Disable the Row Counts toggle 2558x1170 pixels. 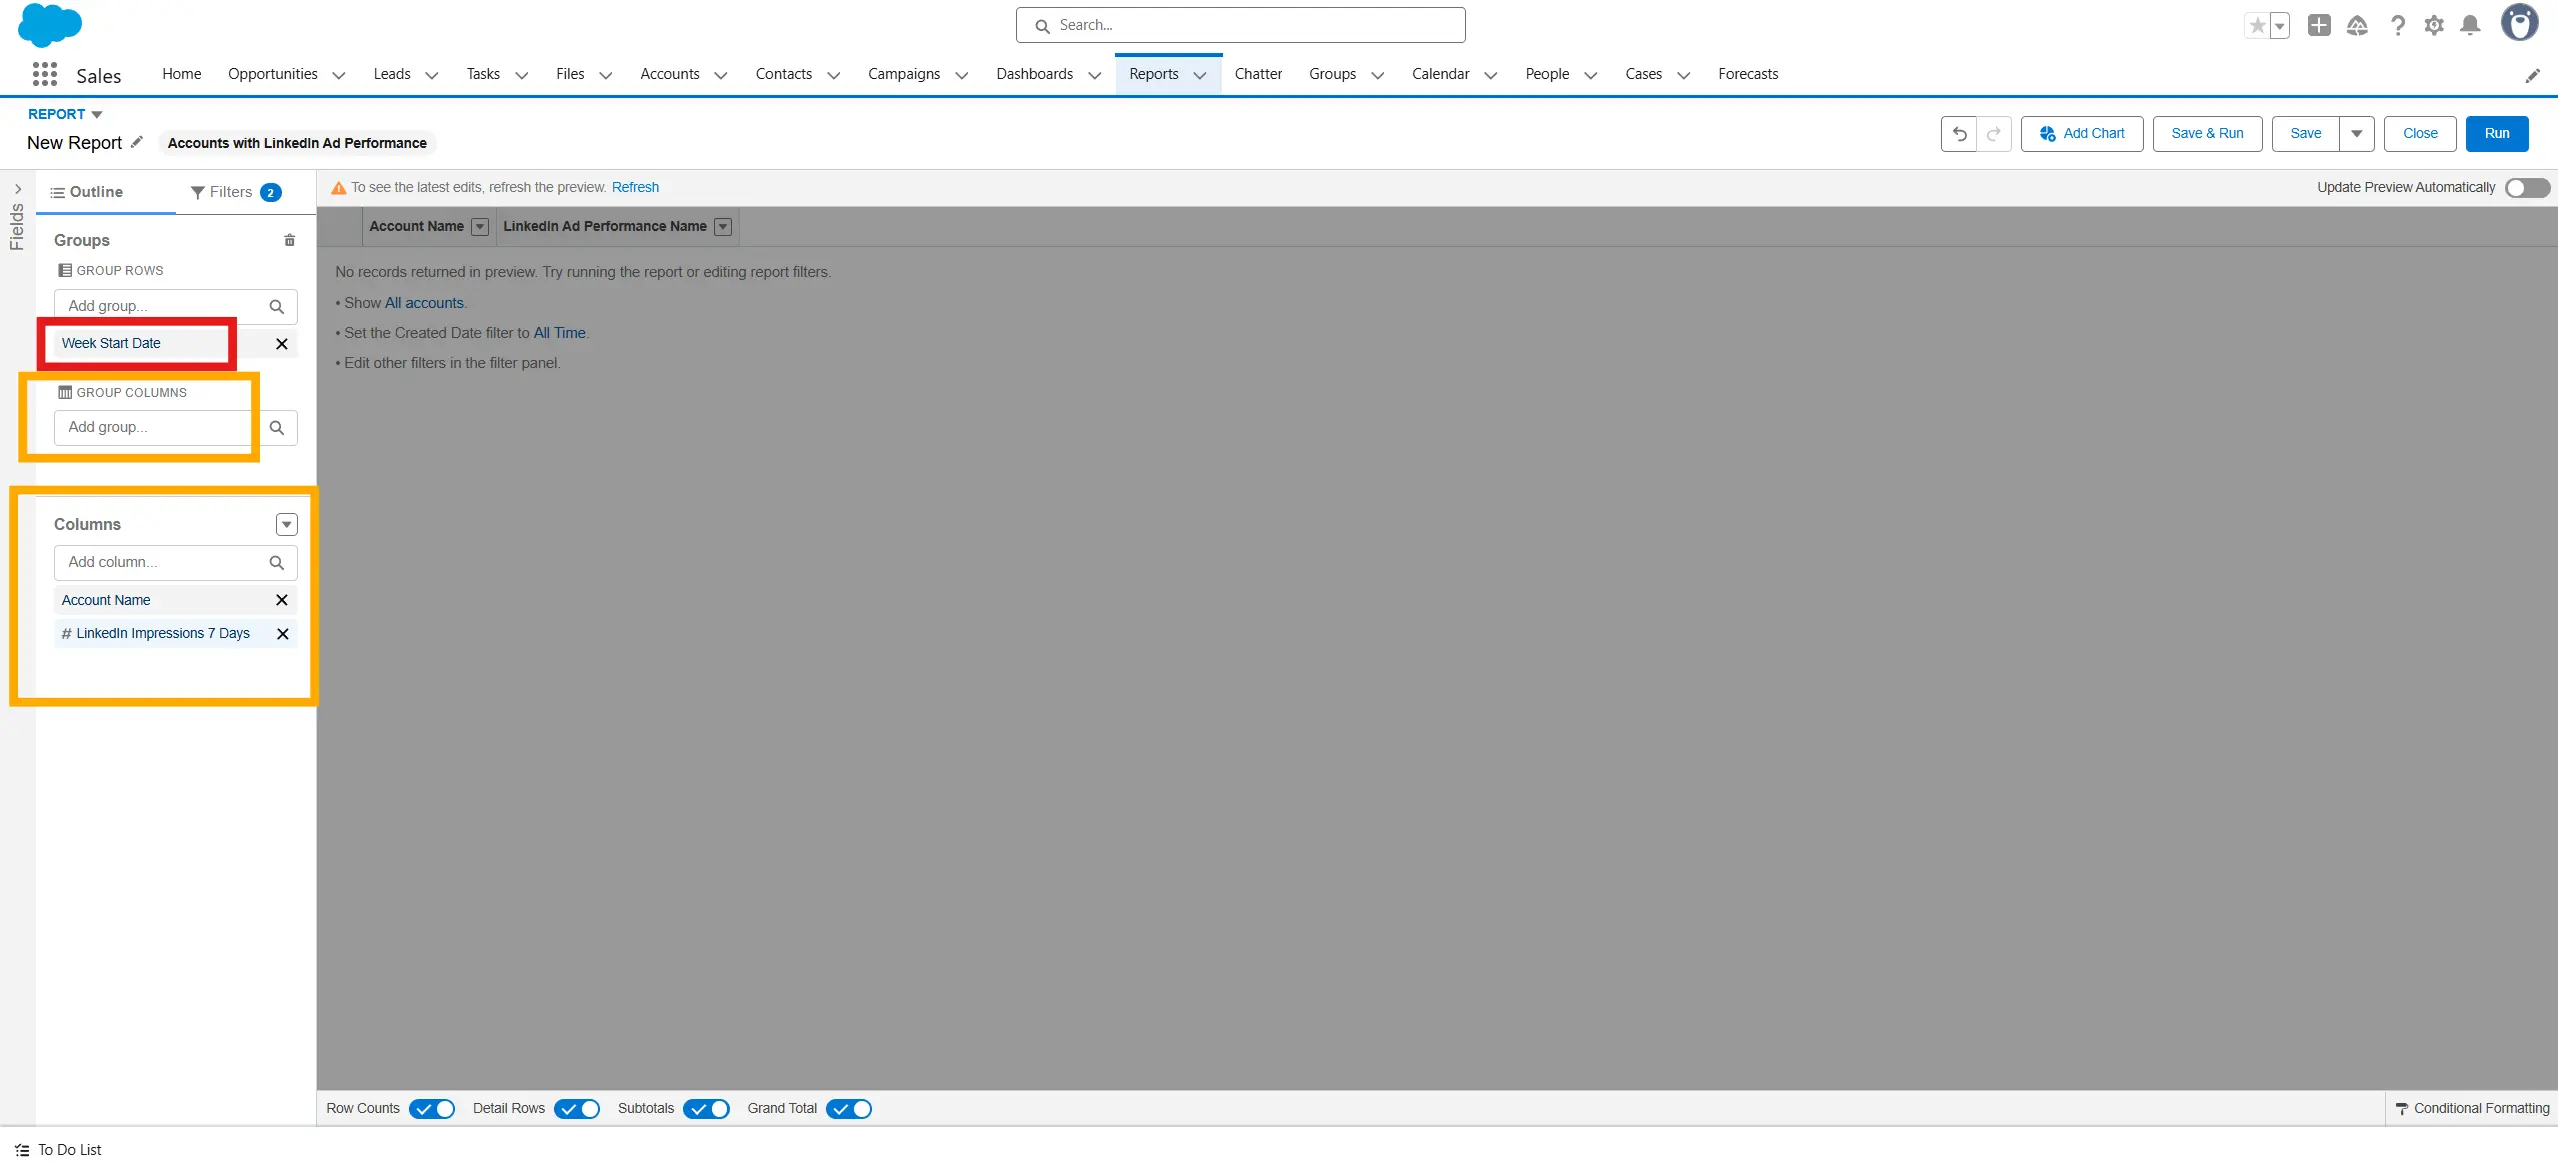pyautogui.click(x=432, y=1109)
